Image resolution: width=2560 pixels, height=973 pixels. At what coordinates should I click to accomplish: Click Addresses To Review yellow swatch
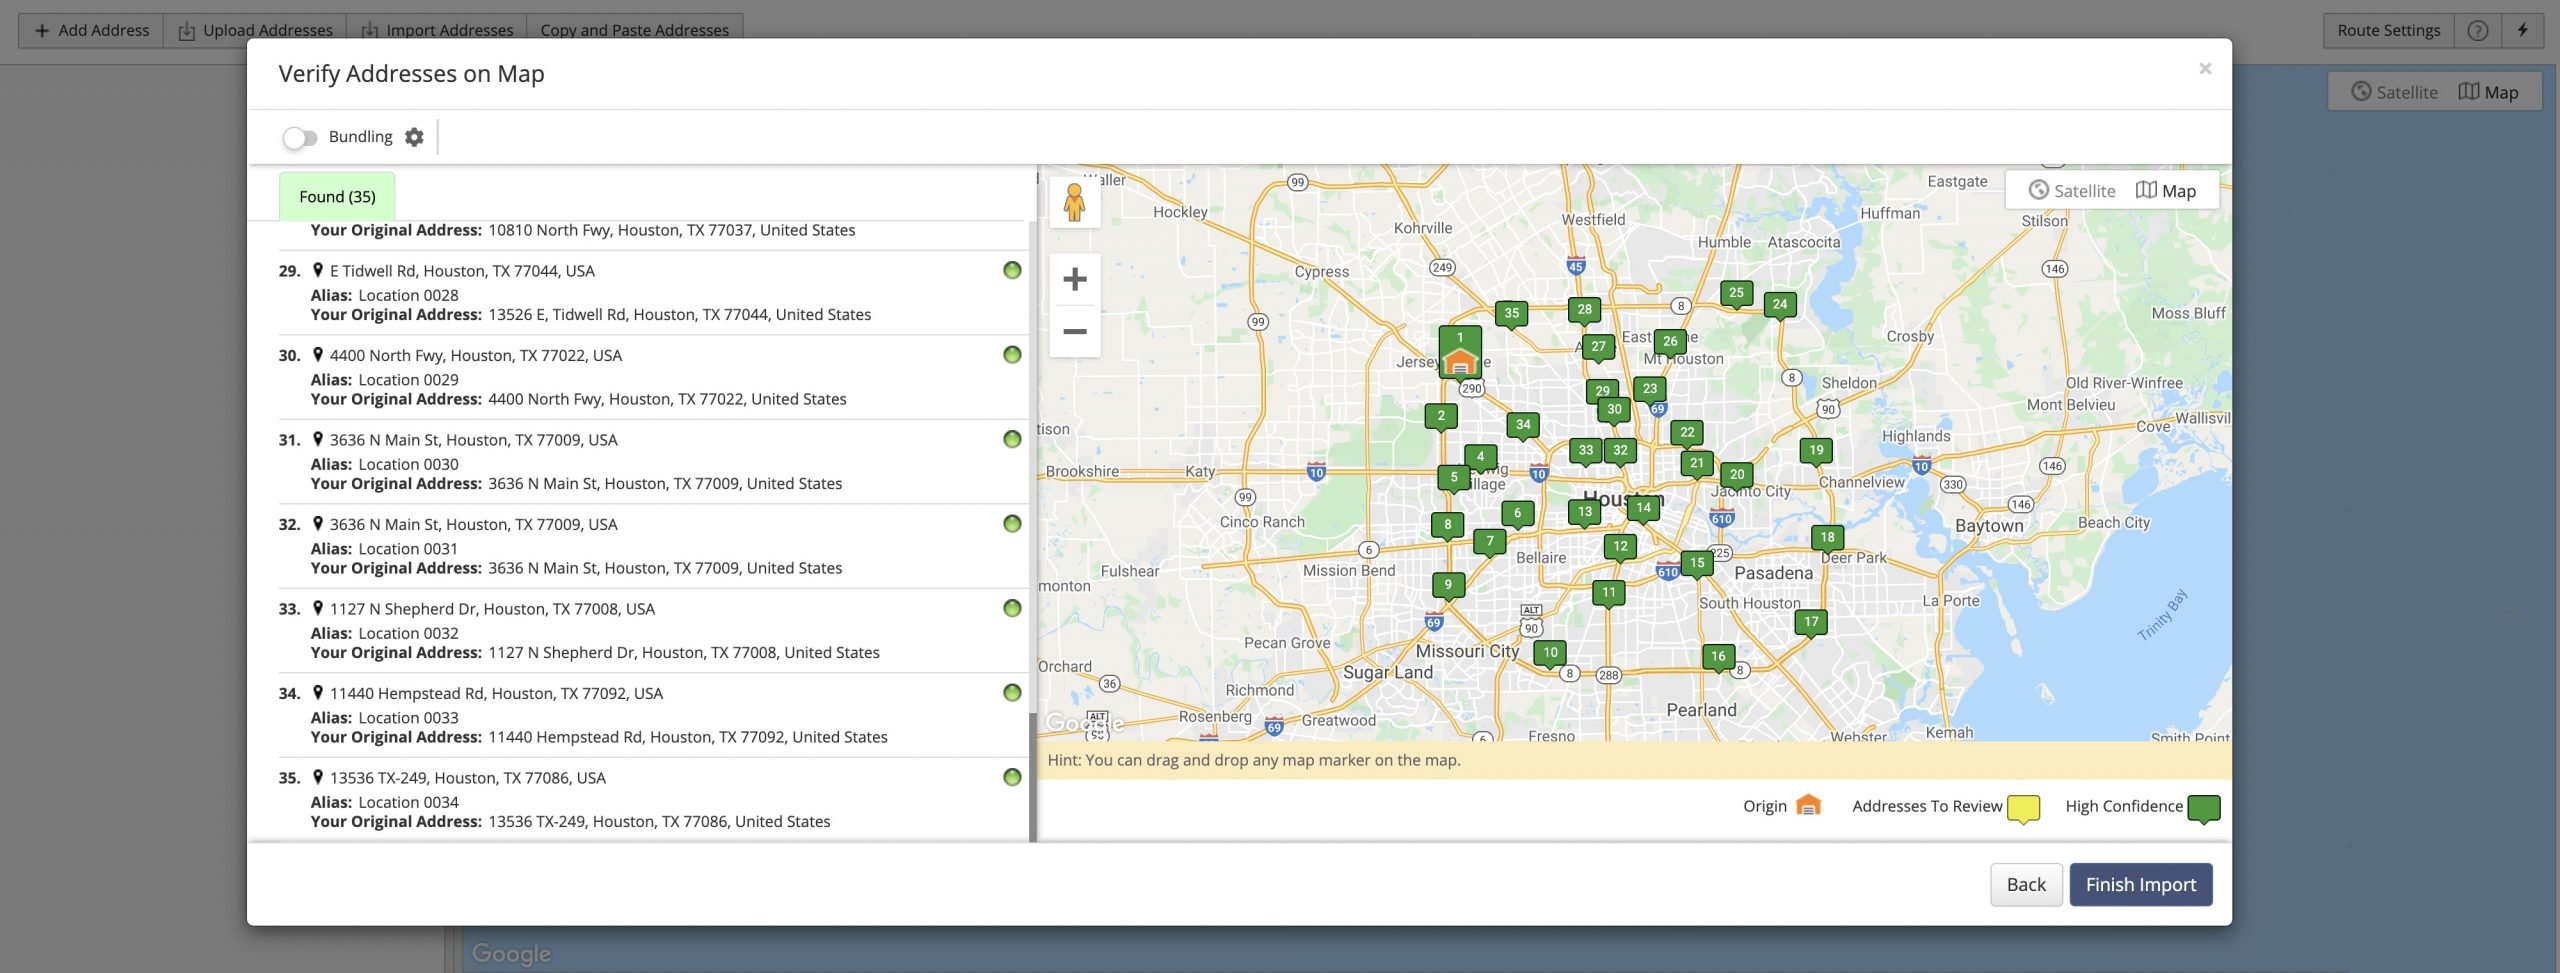click(2023, 808)
